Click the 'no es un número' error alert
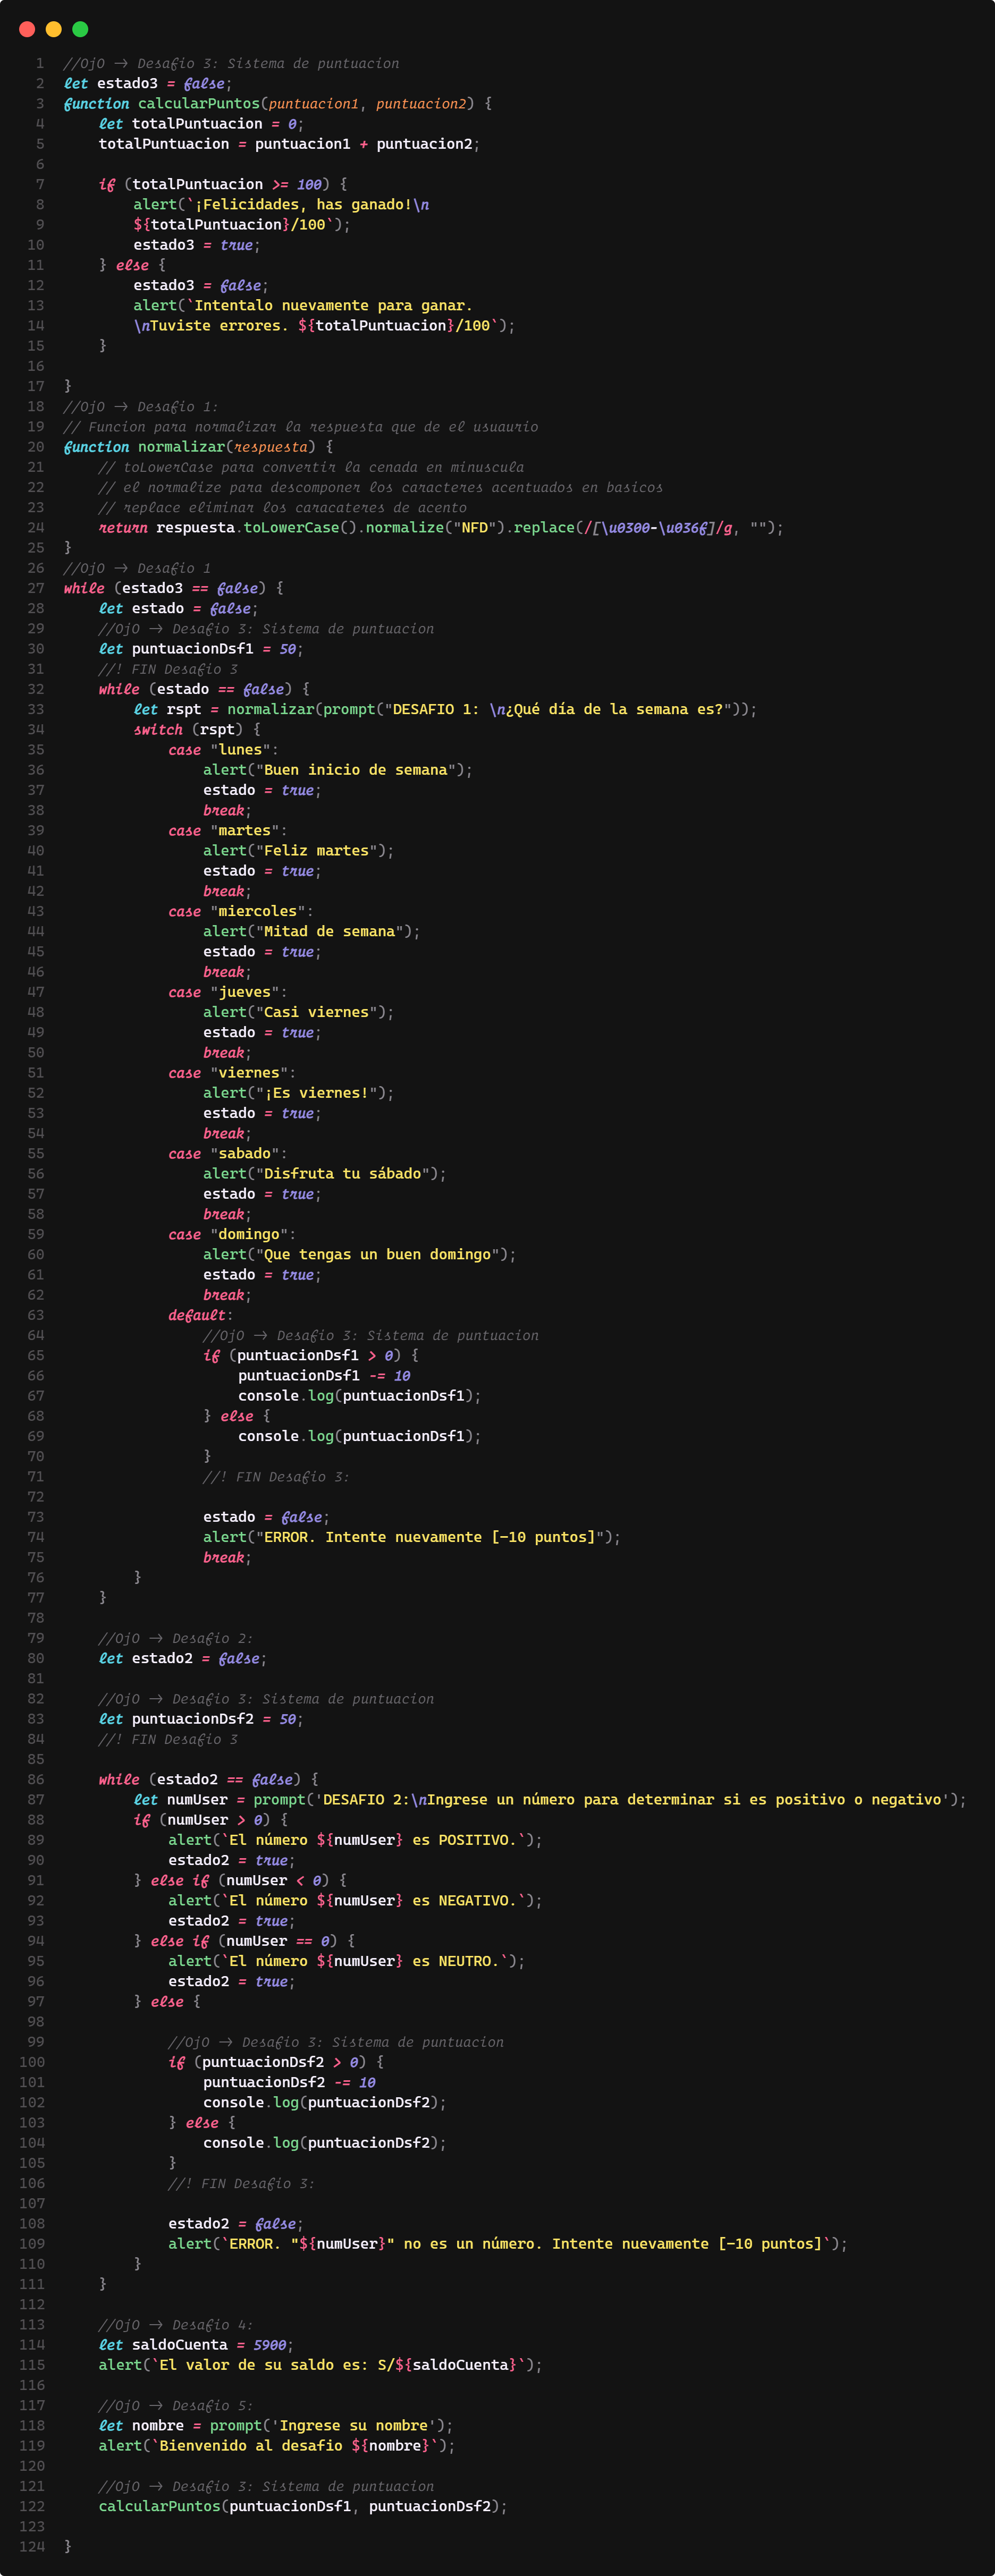Image resolution: width=995 pixels, height=2576 pixels. point(508,2244)
